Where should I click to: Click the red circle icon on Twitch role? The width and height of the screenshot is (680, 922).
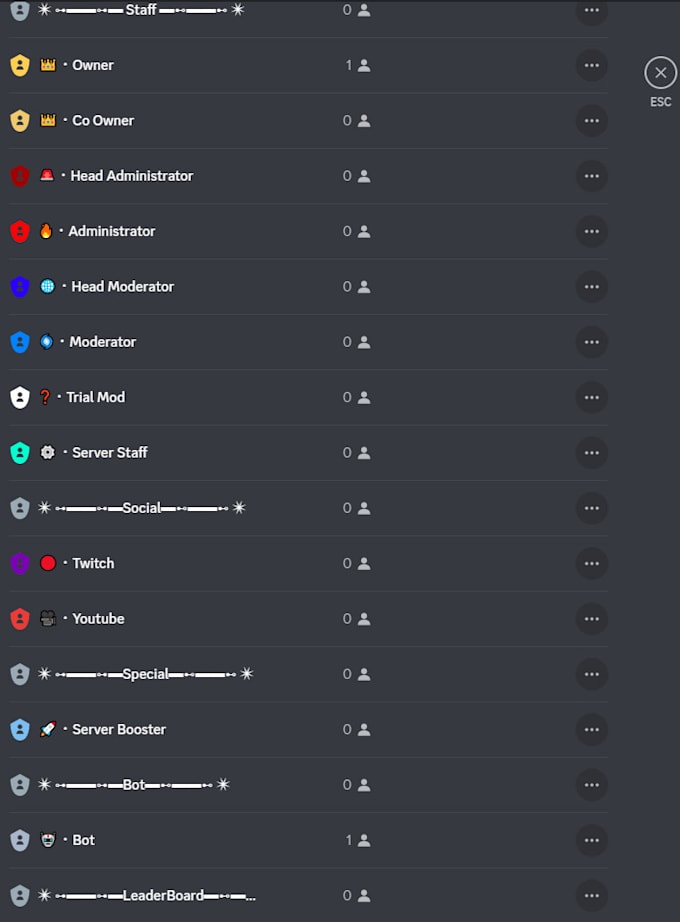pyautogui.click(x=47, y=563)
